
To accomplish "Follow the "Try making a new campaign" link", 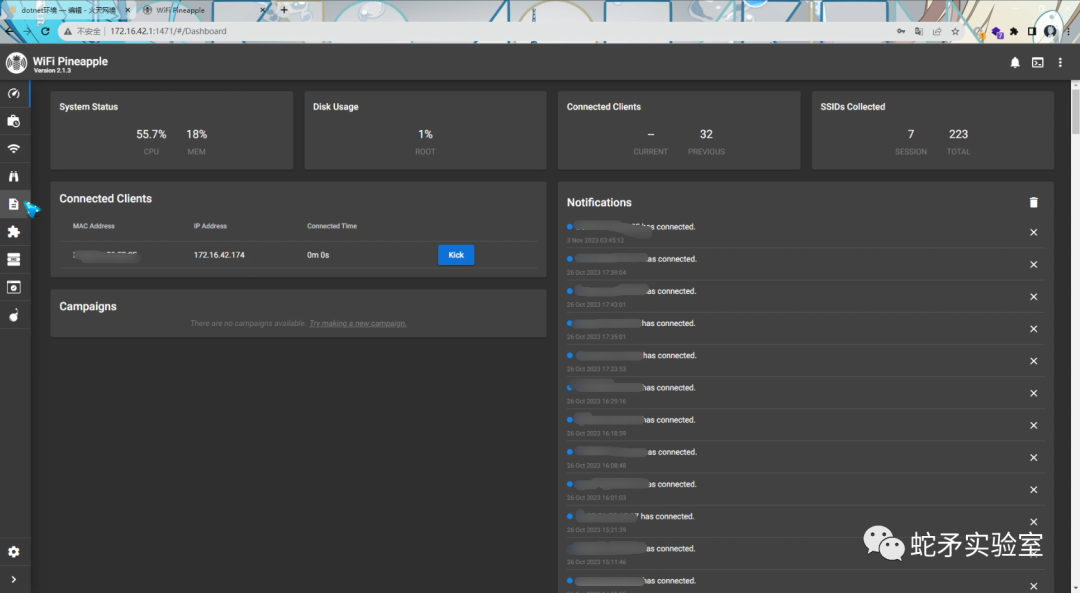I will click(357, 324).
